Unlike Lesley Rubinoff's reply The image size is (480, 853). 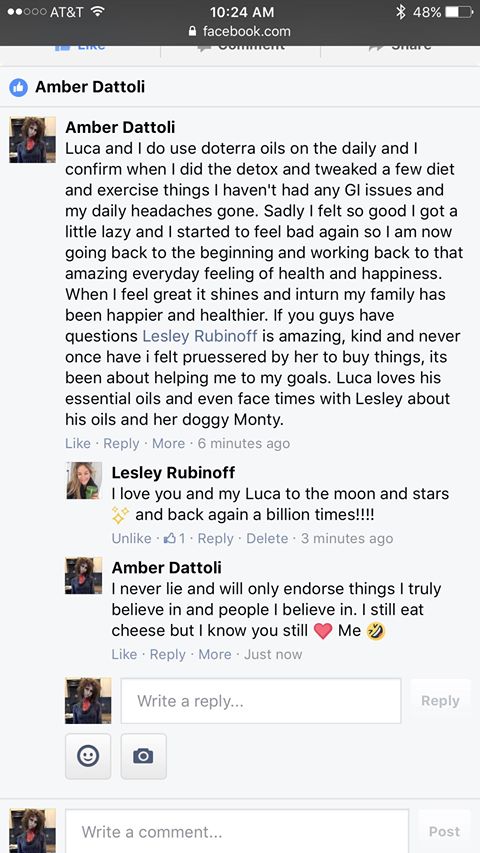pos(131,538)
